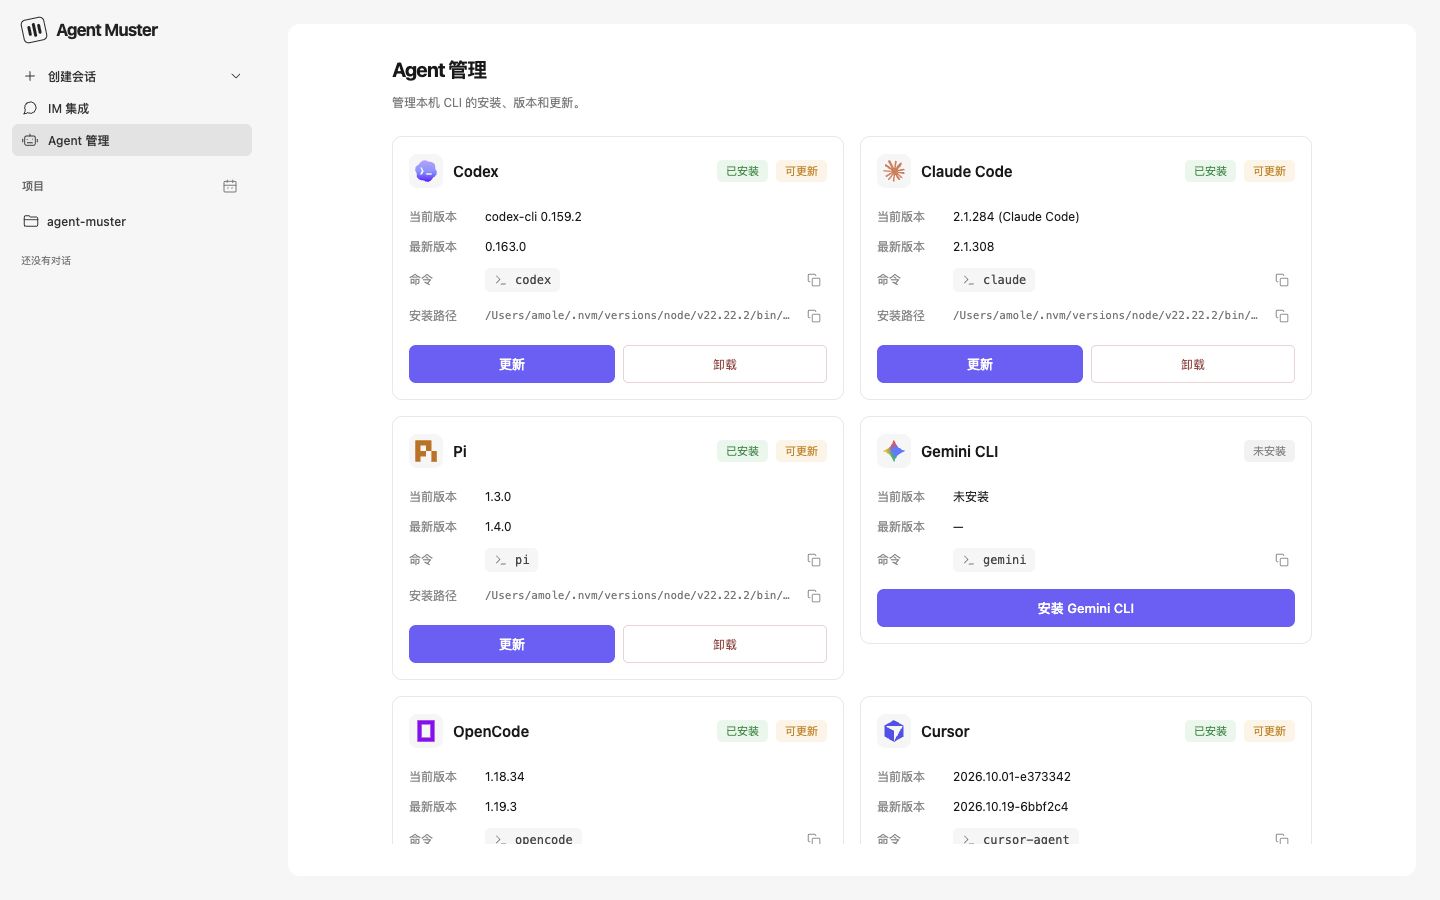
Task: Uninstall Claude Code with 卸载 button
Action: tap(1193, 364)
